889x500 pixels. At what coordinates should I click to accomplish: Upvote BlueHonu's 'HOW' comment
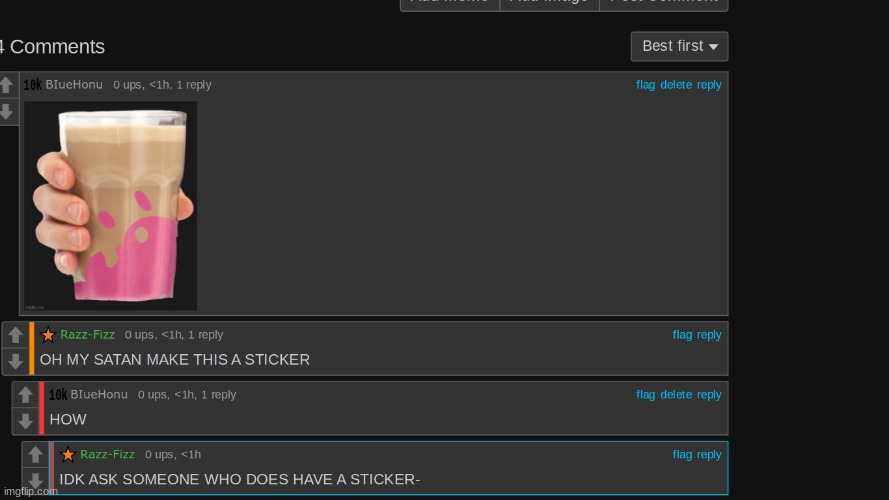(x=26, y=395)
